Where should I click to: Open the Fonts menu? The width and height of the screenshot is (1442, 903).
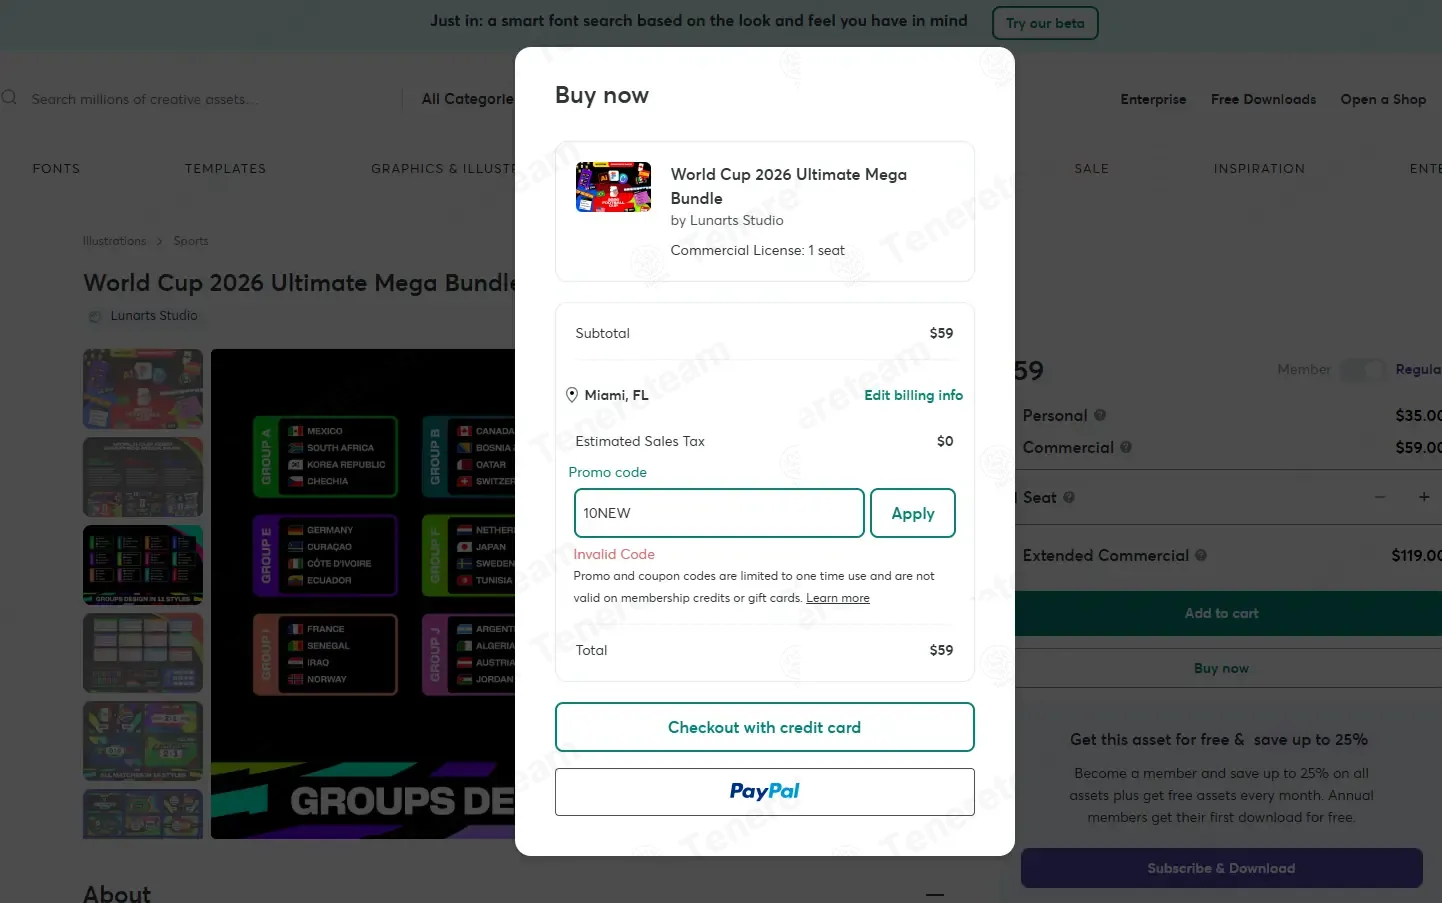[56, 169]
